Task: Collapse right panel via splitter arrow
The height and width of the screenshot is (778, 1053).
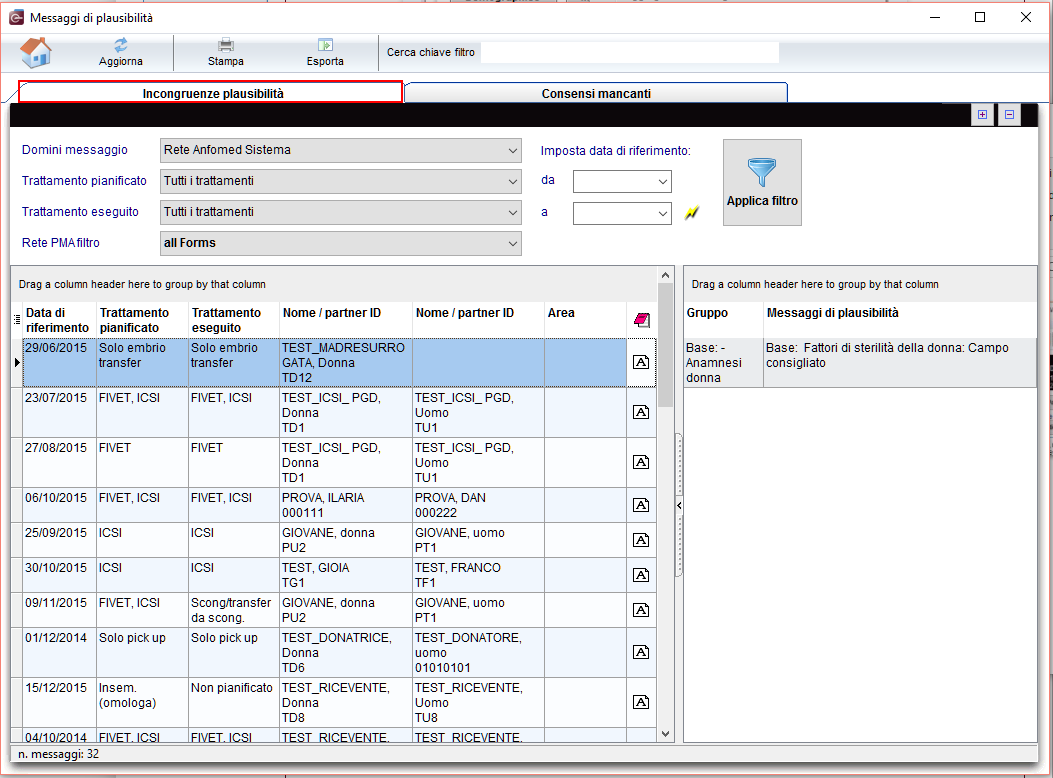Action: pos(679,505)
